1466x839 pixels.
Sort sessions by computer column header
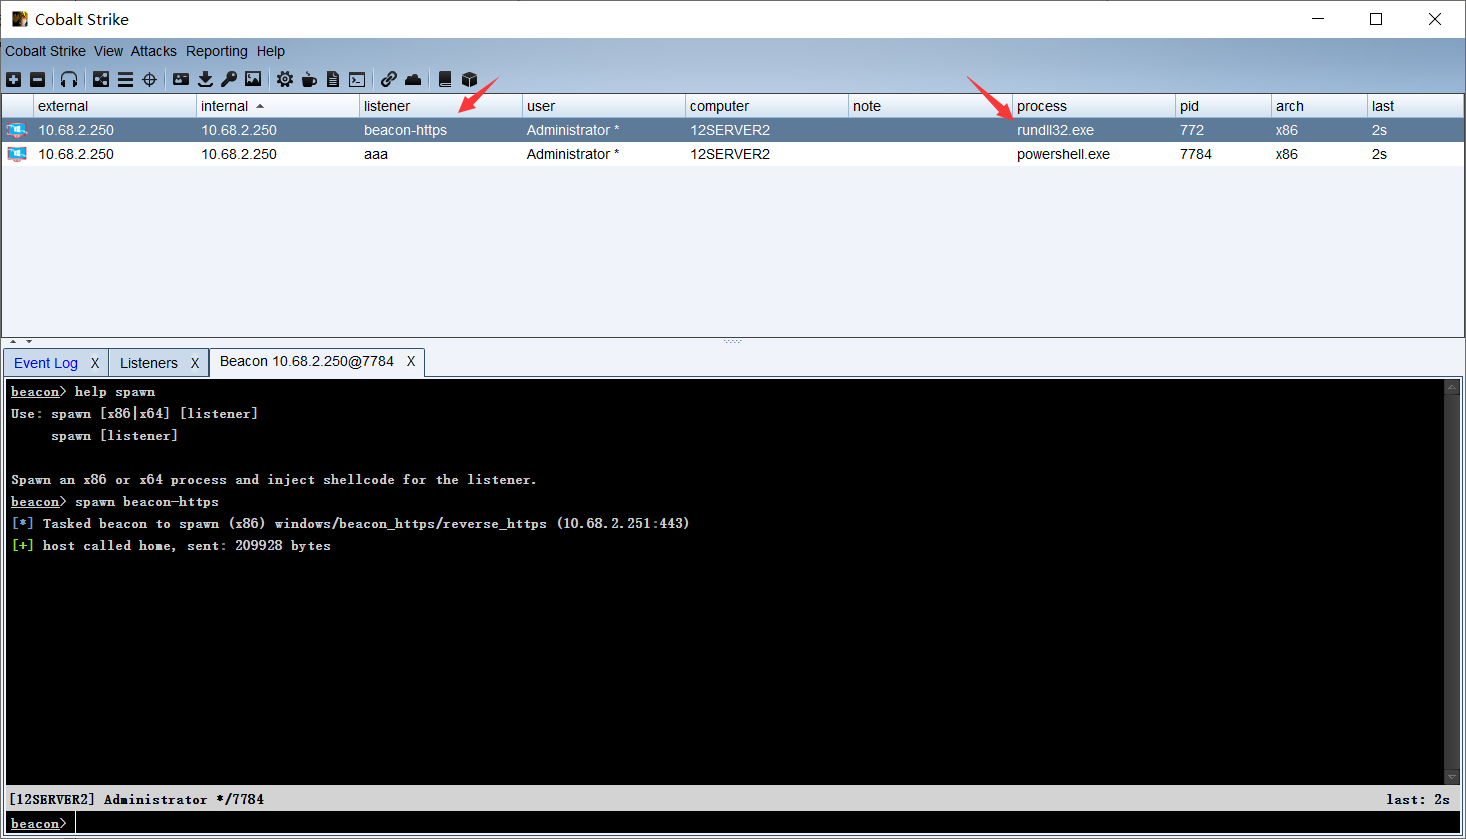767,106
